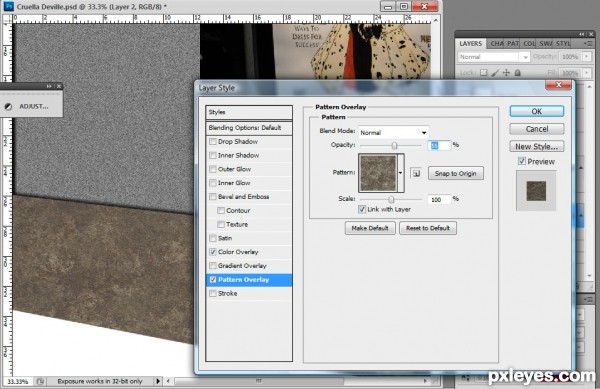Select Styles in the Layer Style list

pyautogui.click(x=249, y=112)
